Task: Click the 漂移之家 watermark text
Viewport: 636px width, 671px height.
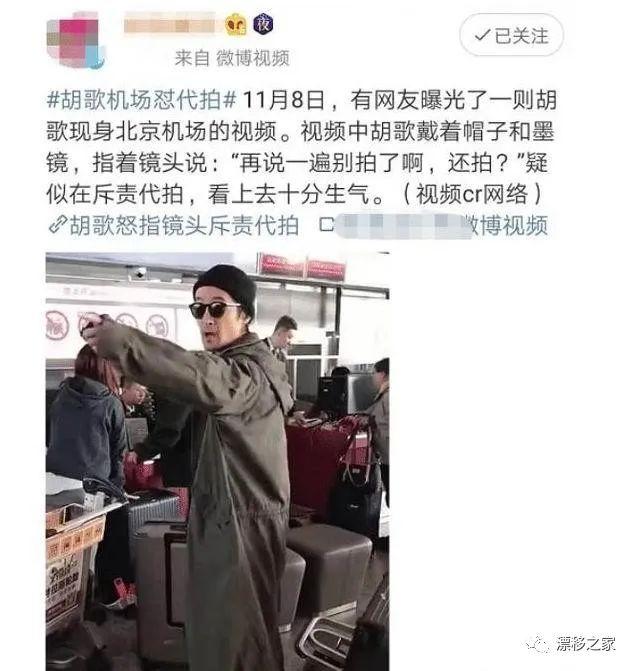Action: click(x=585, y=644)
